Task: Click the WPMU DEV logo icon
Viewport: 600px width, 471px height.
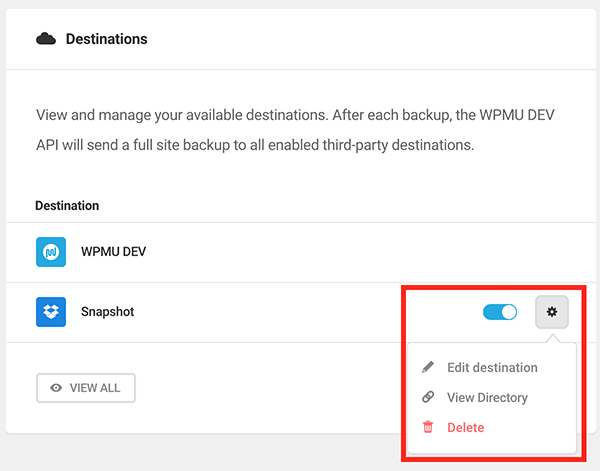Action: click(51, 252)
